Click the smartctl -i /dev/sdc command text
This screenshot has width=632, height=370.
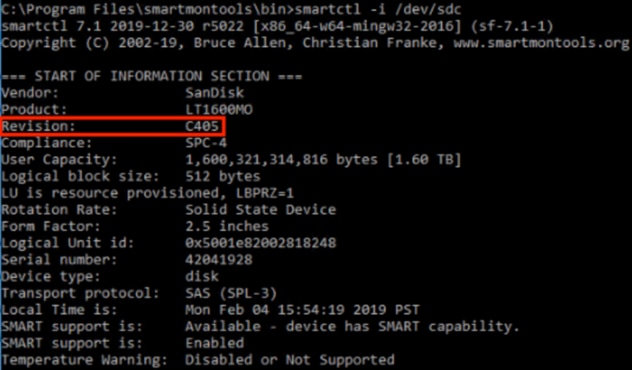(x=378, y=9)
